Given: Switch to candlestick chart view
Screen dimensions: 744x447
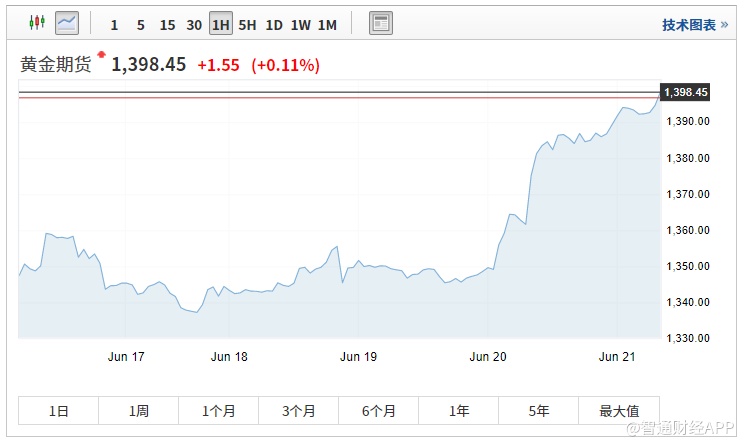Looking at the screenshot, I should pyautogui.click(x=37, y=22).
